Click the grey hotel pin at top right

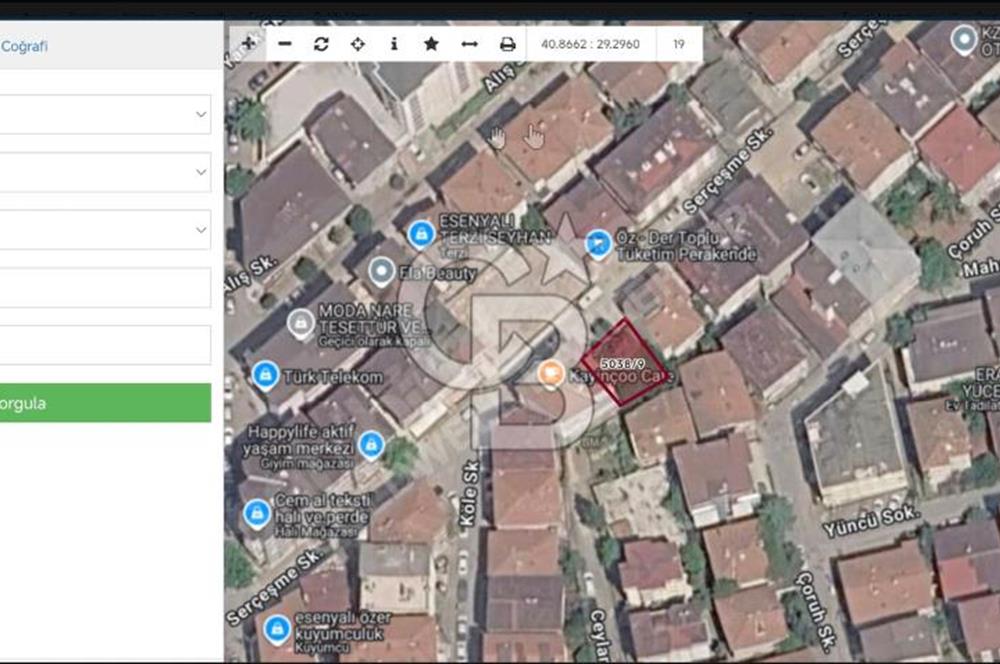pyautogui.click(x=964, y=40)
